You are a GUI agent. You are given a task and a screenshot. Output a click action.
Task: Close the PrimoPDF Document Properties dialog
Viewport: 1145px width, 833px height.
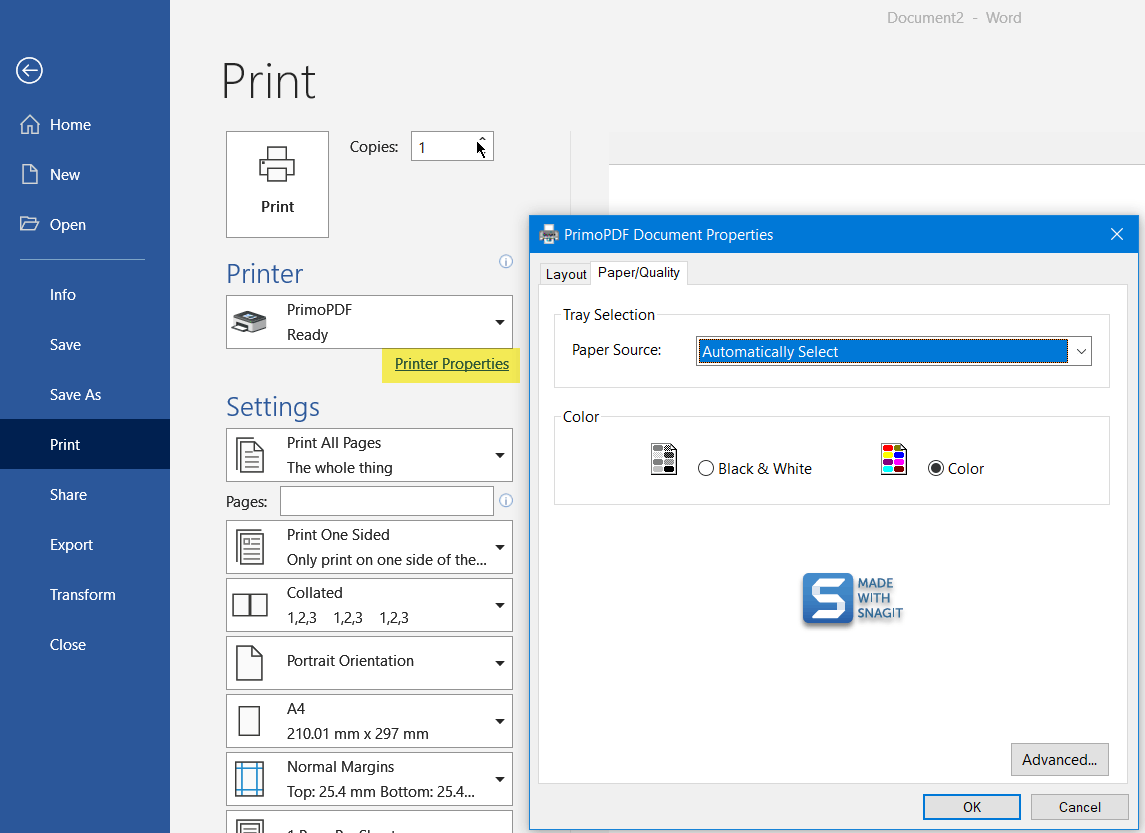[x=1117, y=234]
